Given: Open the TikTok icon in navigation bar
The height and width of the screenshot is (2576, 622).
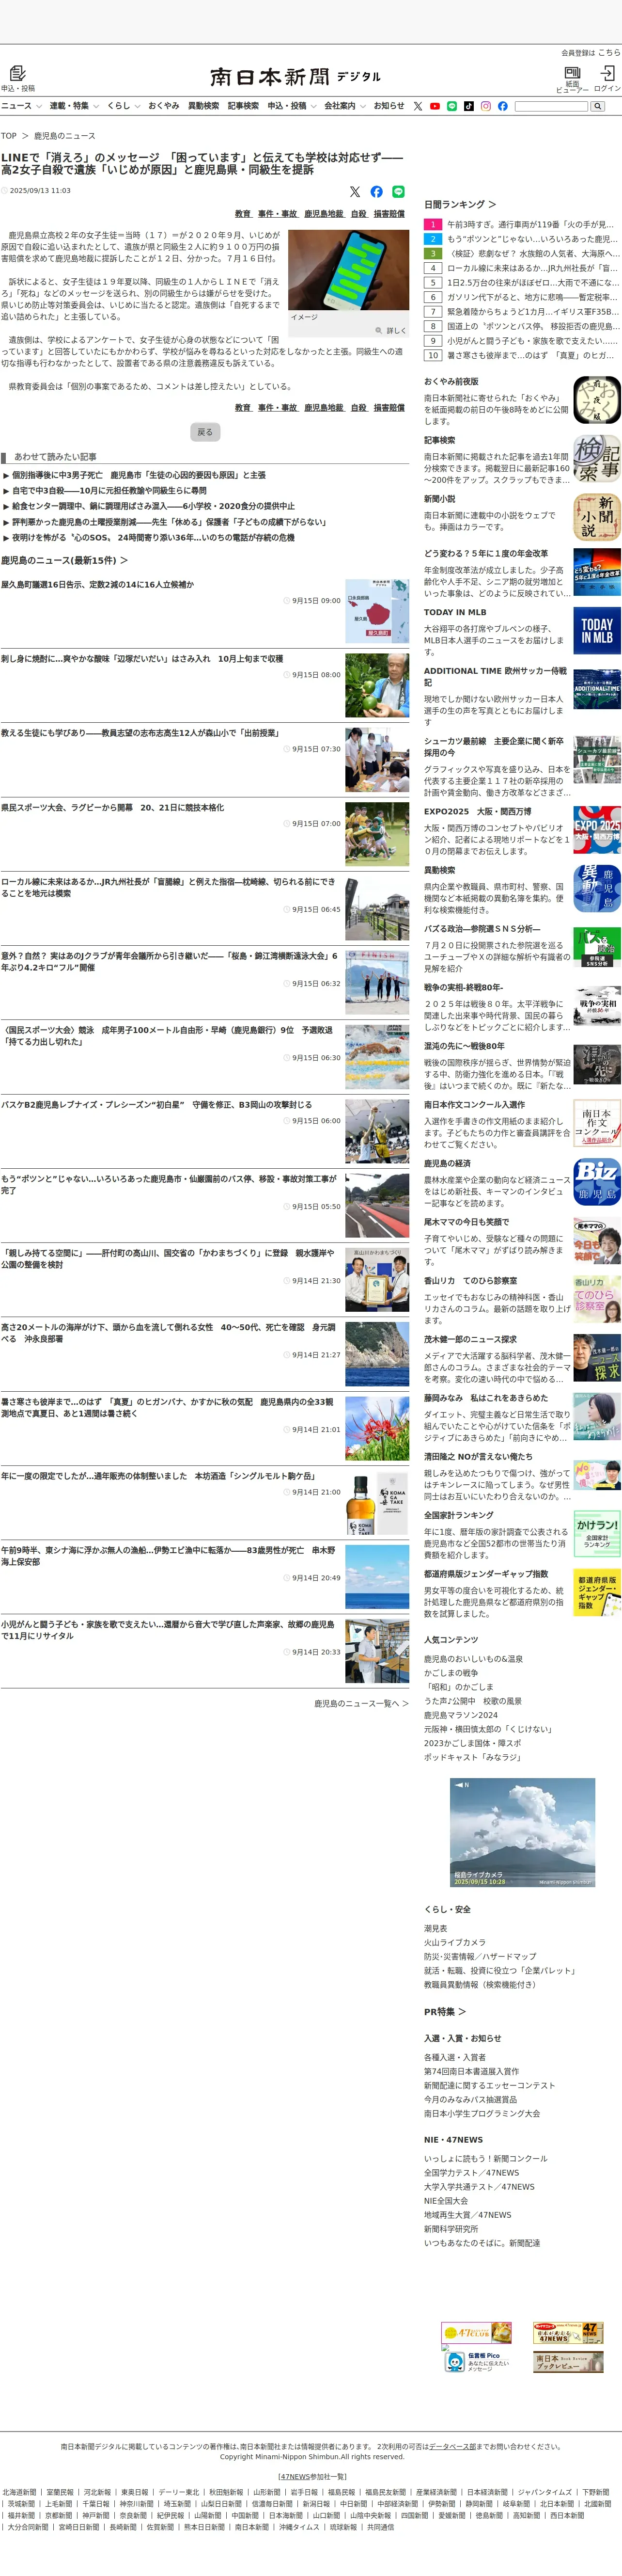Looking at the screenshot, I should pyautogui.click(x=469, y=106).
